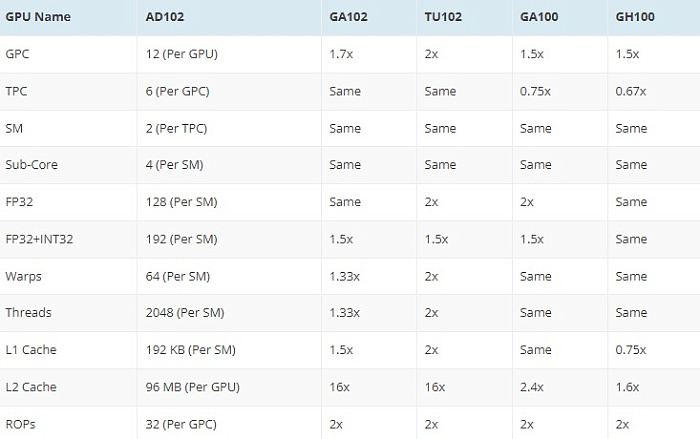Click the Sub-Core row label
700x439 pixels.
tap(32, 164)
